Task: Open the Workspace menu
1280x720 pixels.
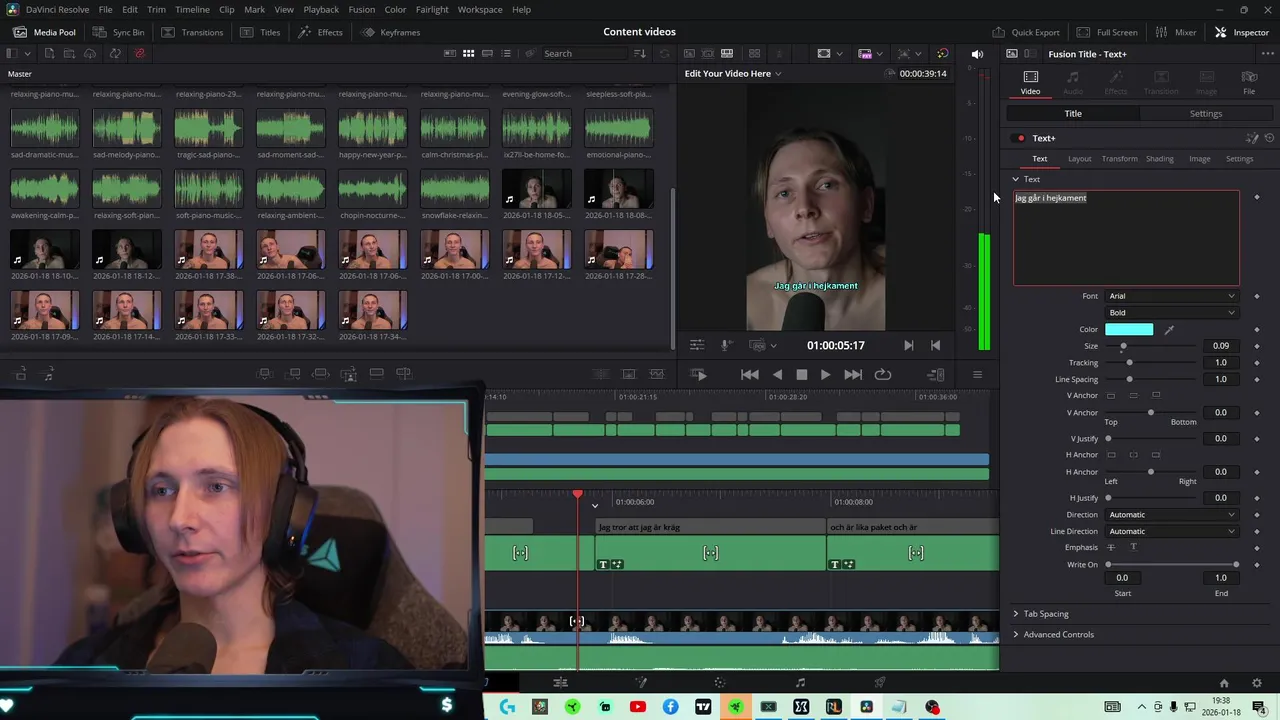Action: [x=480, y=9]
